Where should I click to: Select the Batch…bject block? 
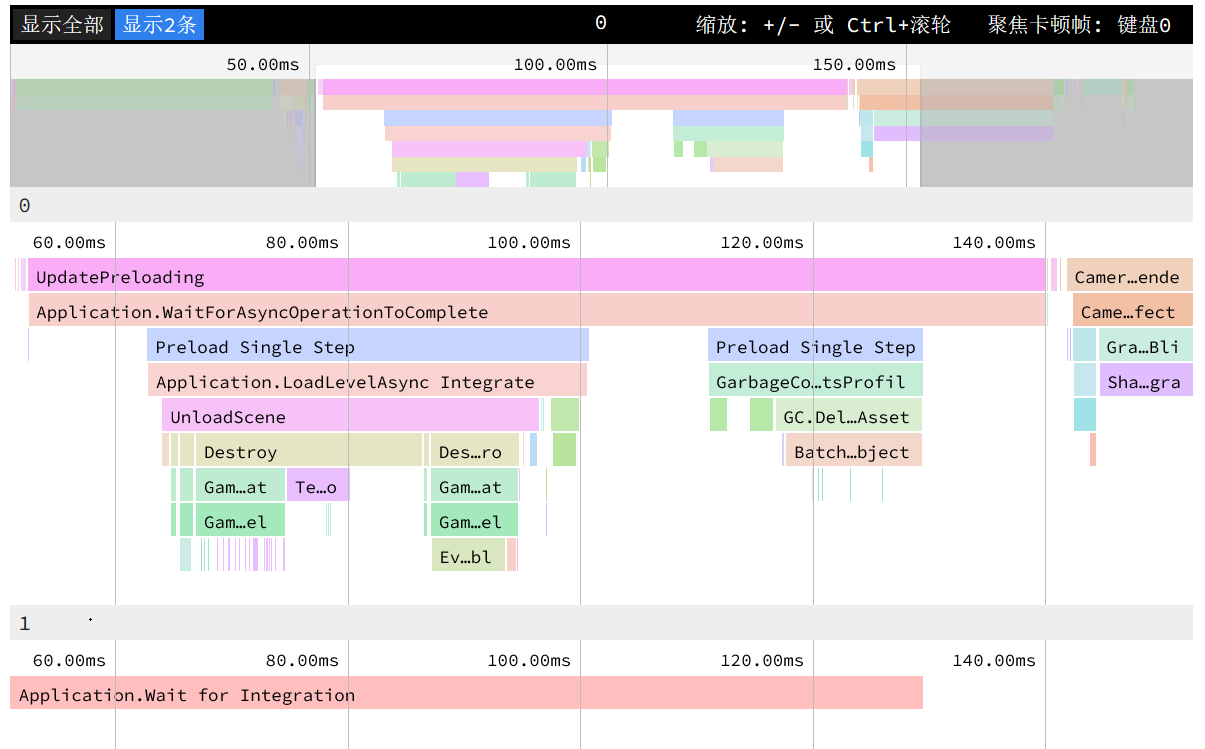pos(853,452)
